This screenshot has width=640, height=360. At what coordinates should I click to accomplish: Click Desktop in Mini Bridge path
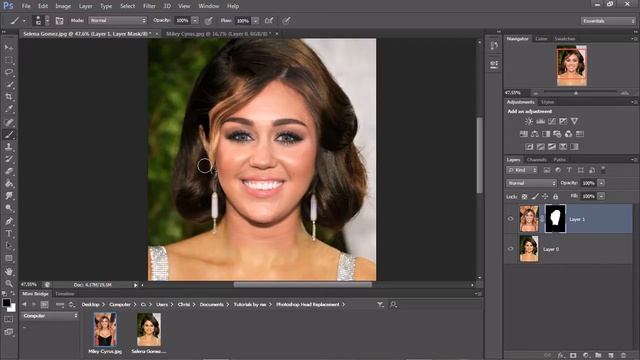coord(90,304)
